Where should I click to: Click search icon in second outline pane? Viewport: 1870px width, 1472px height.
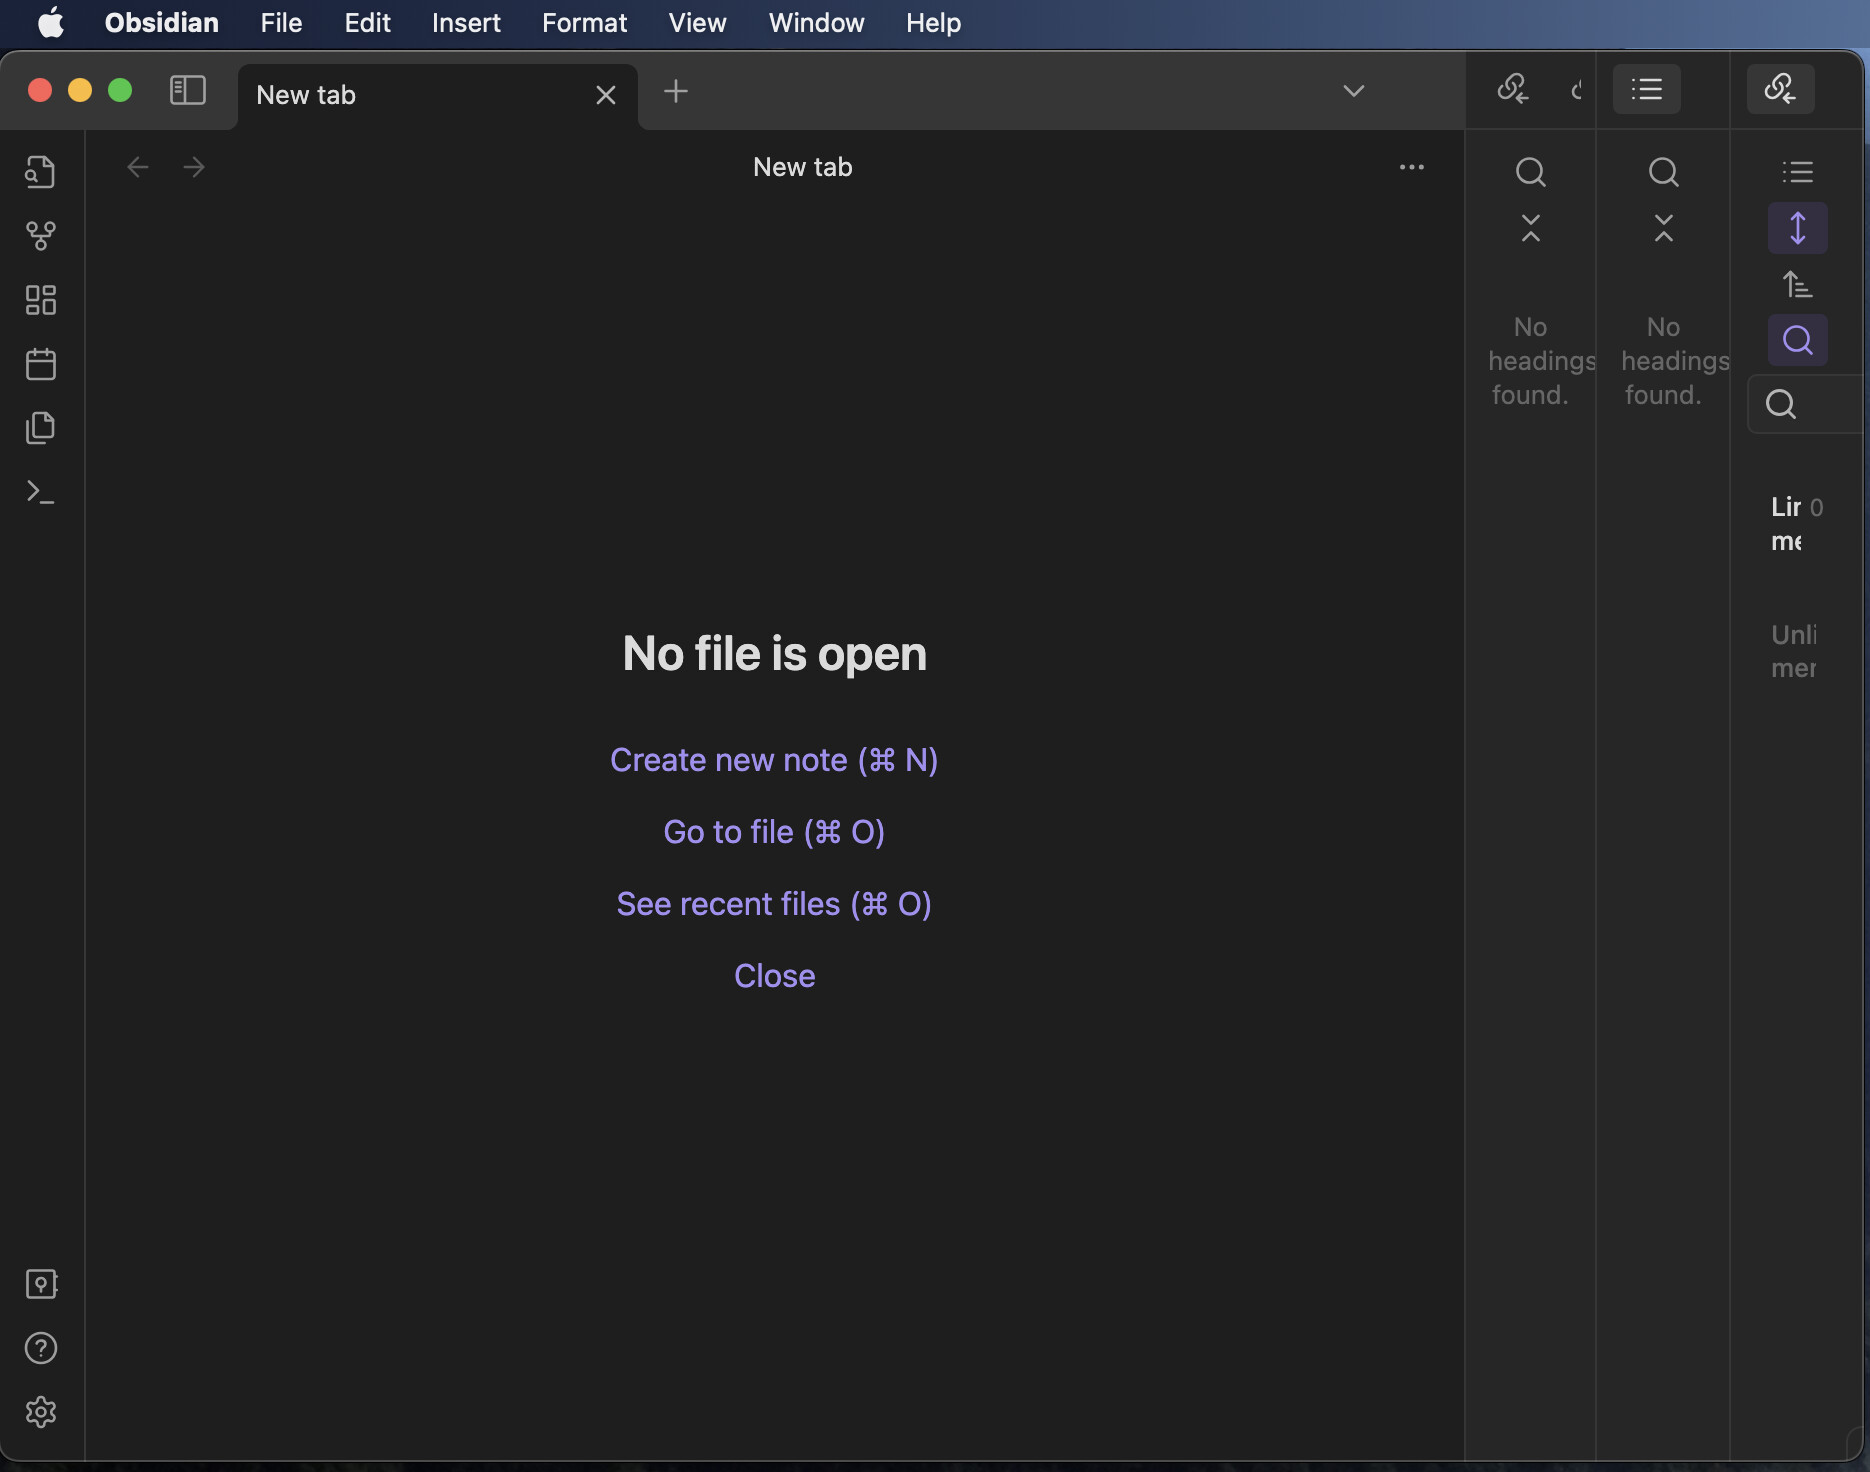click(x=1664, y=172)
